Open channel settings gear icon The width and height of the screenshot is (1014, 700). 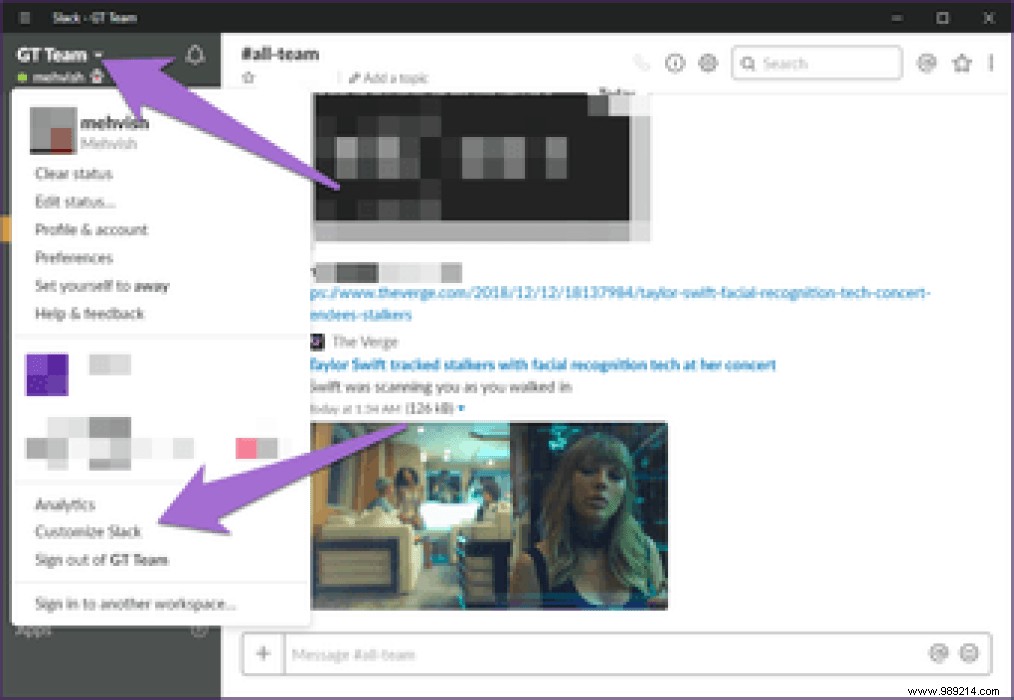(x=708, y=62)
